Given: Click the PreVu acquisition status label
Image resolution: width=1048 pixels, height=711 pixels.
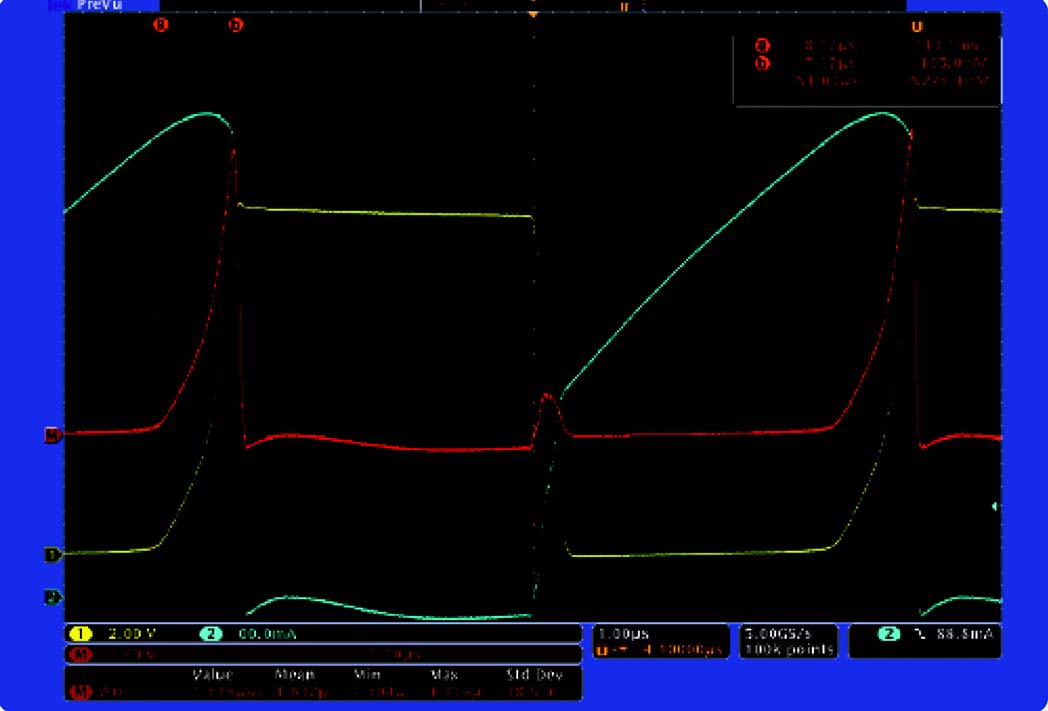Looking at the screenshot, I should [98, 5].
